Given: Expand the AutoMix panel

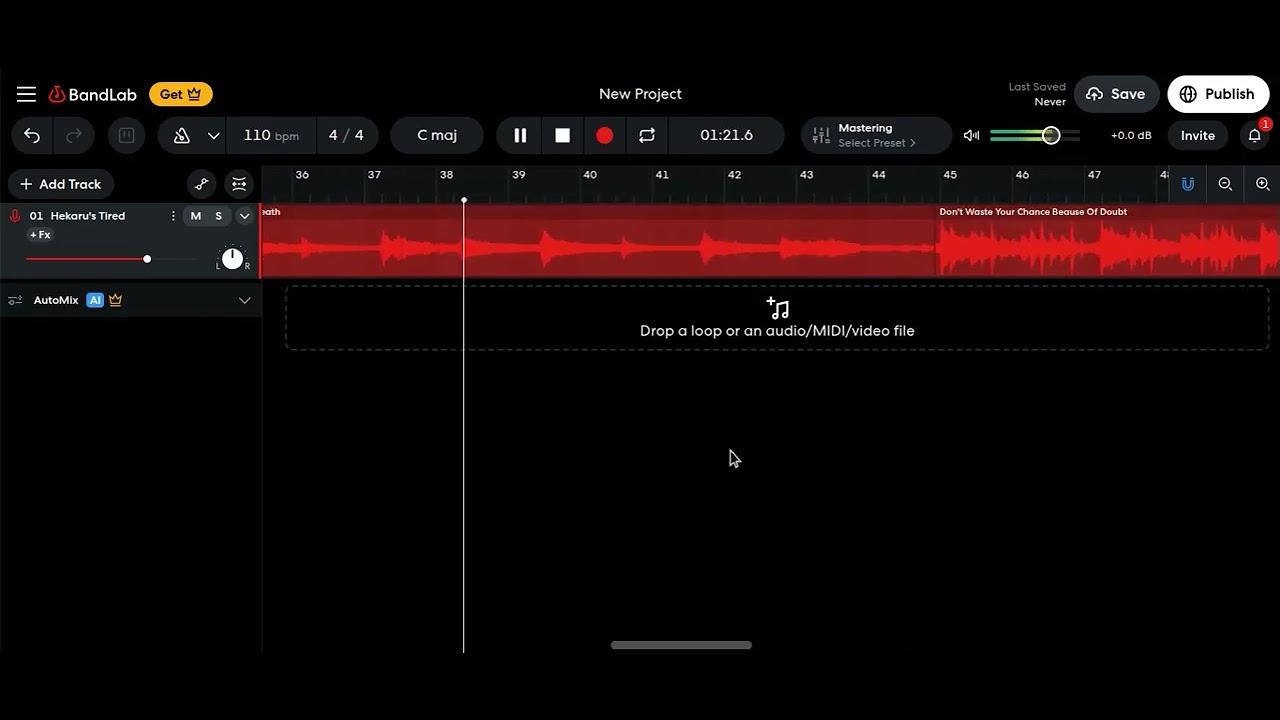Looking at the screenshot, I should click(x=244, y=300).
